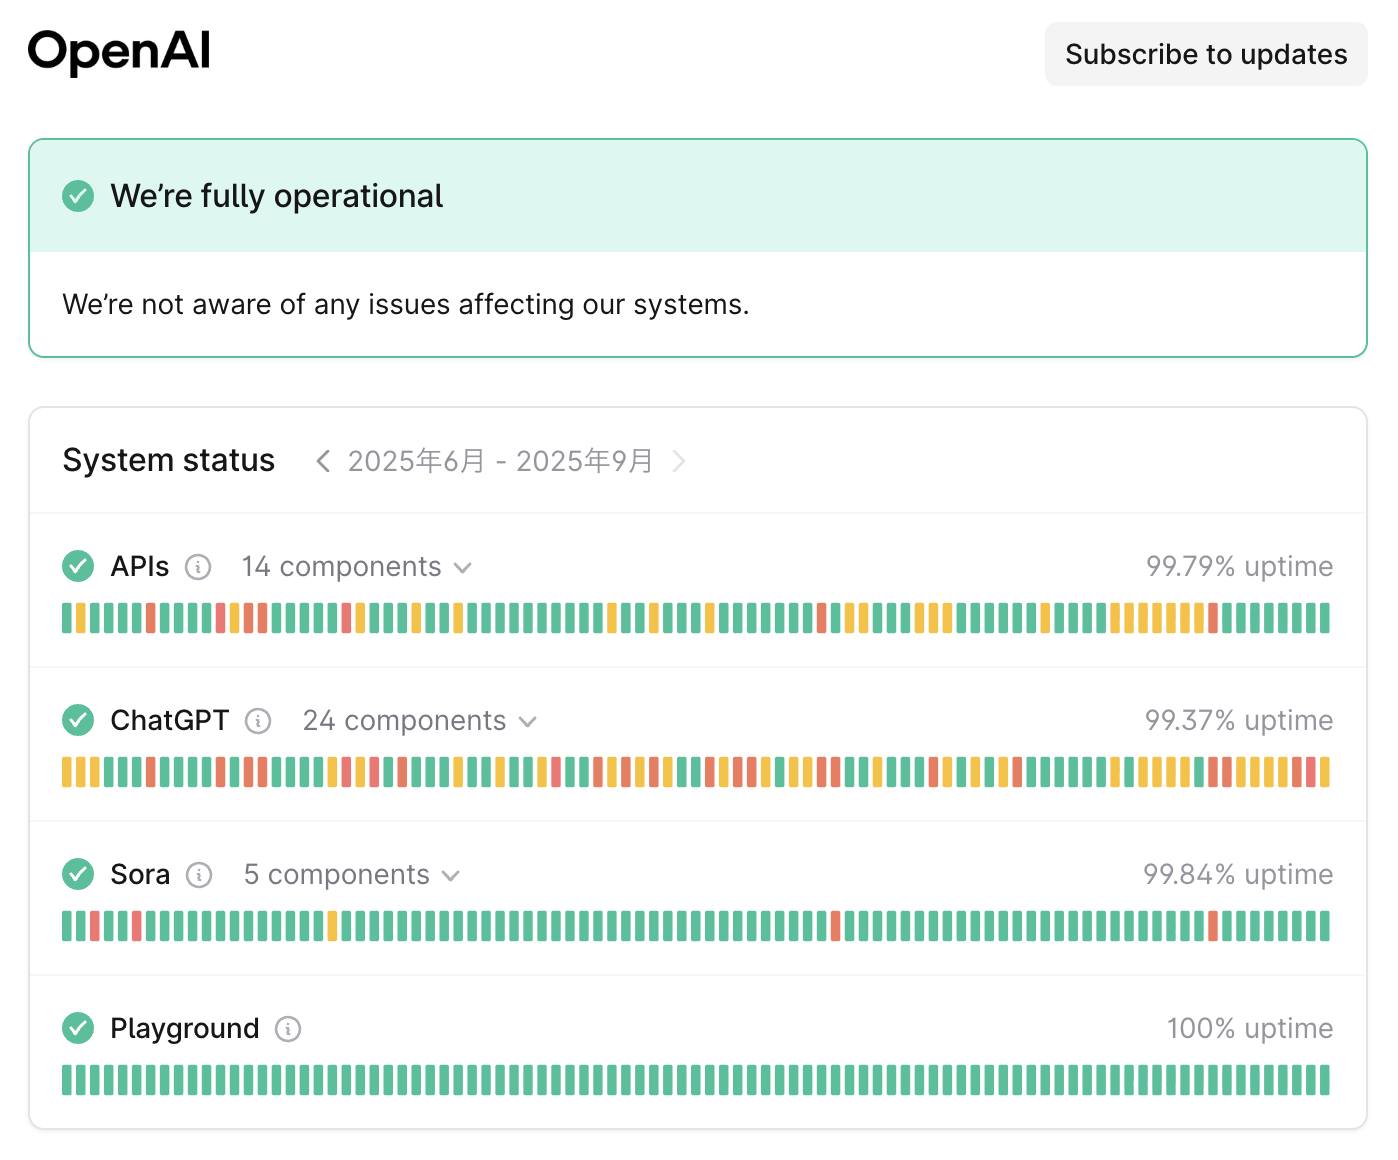Click the ChatGPT group label

coord(170,720)
